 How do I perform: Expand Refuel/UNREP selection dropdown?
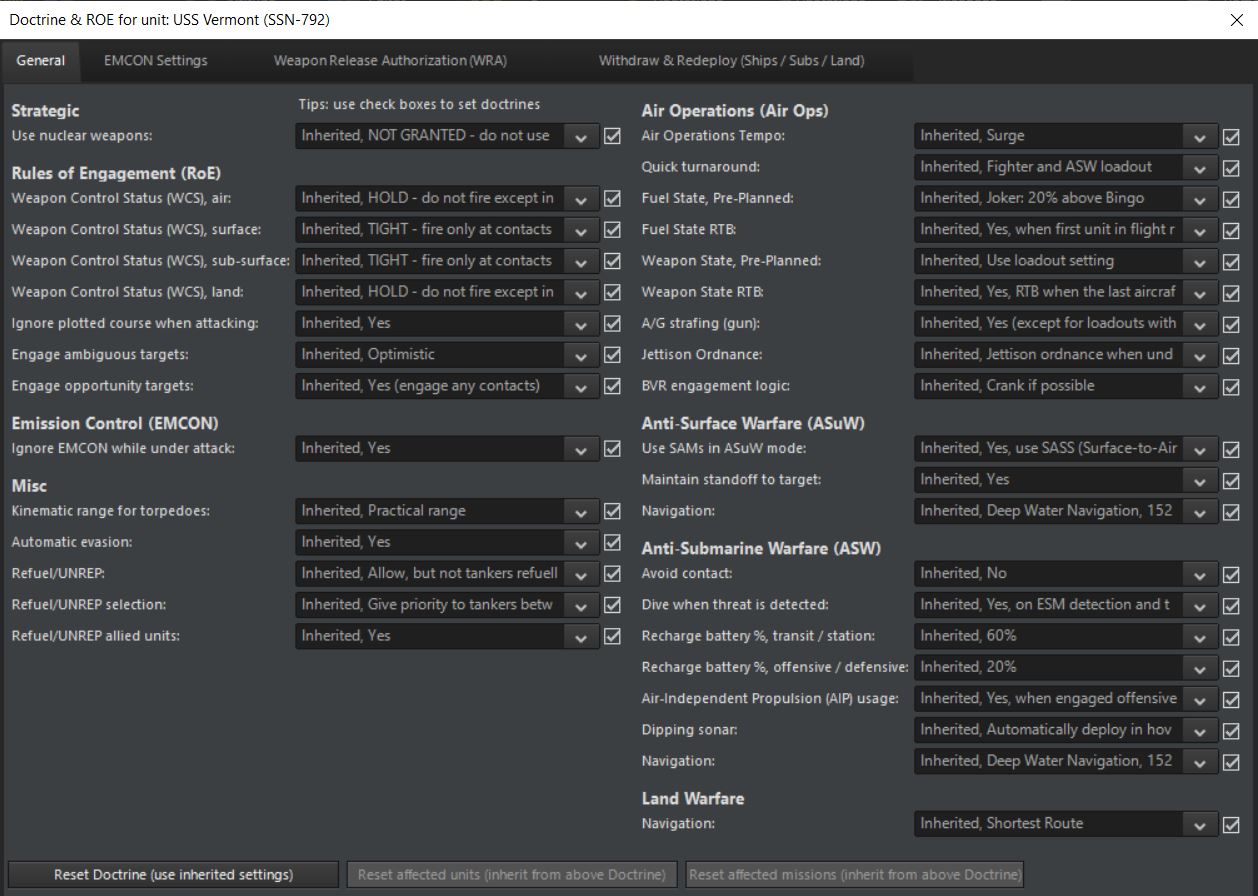(x=581, y=605)
